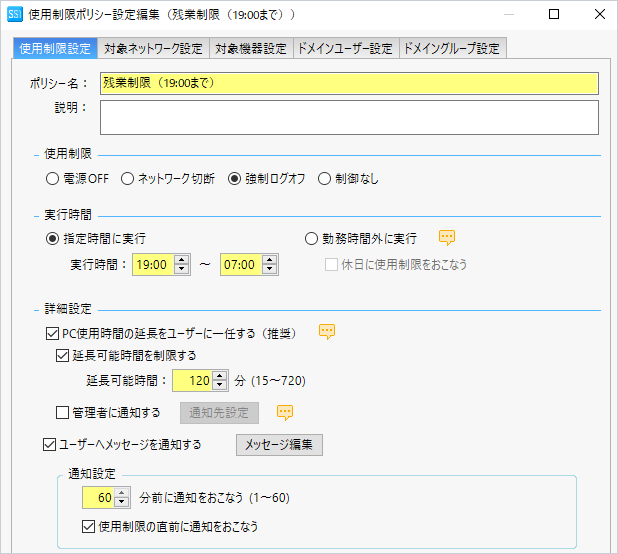Click the メッセージ編集 button
Screen dimensions: 618x554
coord(279,445)
